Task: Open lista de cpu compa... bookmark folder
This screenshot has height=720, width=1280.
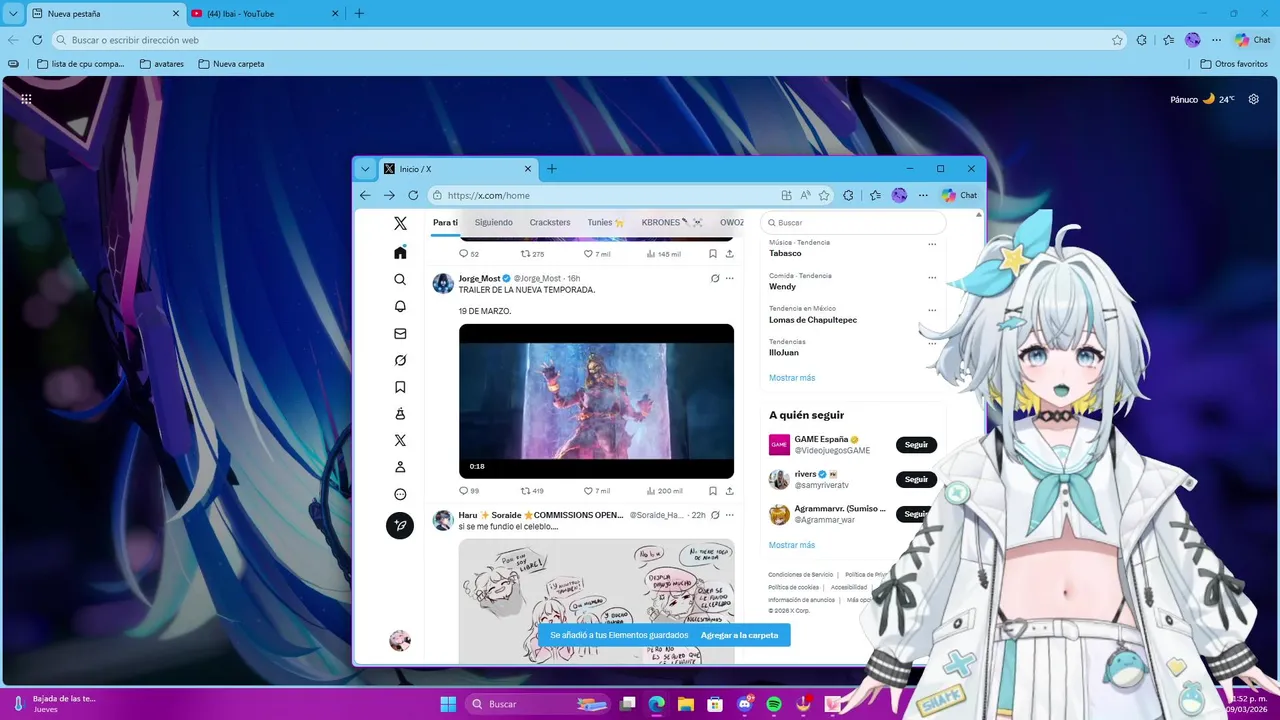Action: [81, 63]
